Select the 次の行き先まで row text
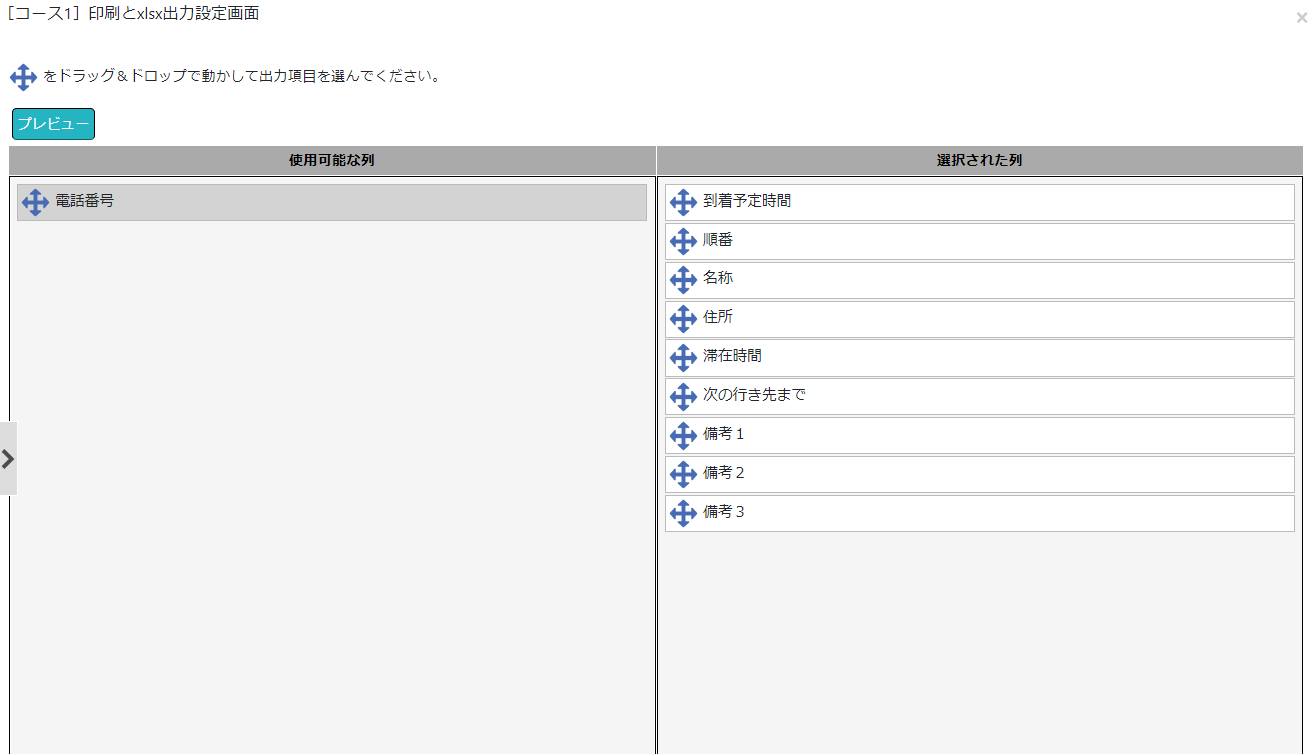1314x754 pixels. pos(754,395)
